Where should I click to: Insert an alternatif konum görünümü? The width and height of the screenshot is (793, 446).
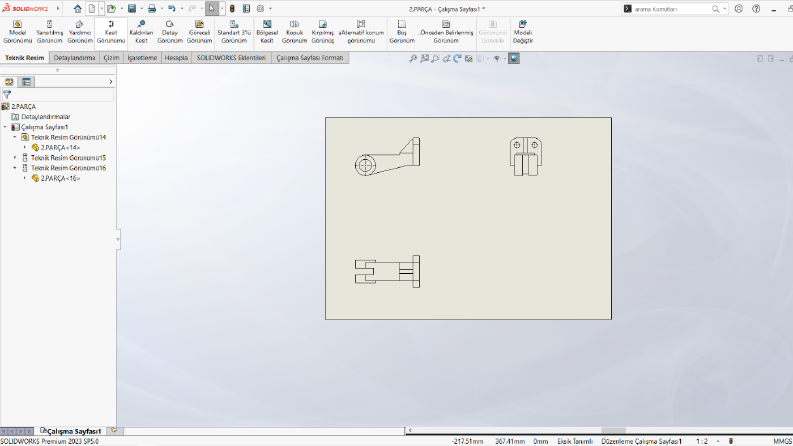[361, 32]
